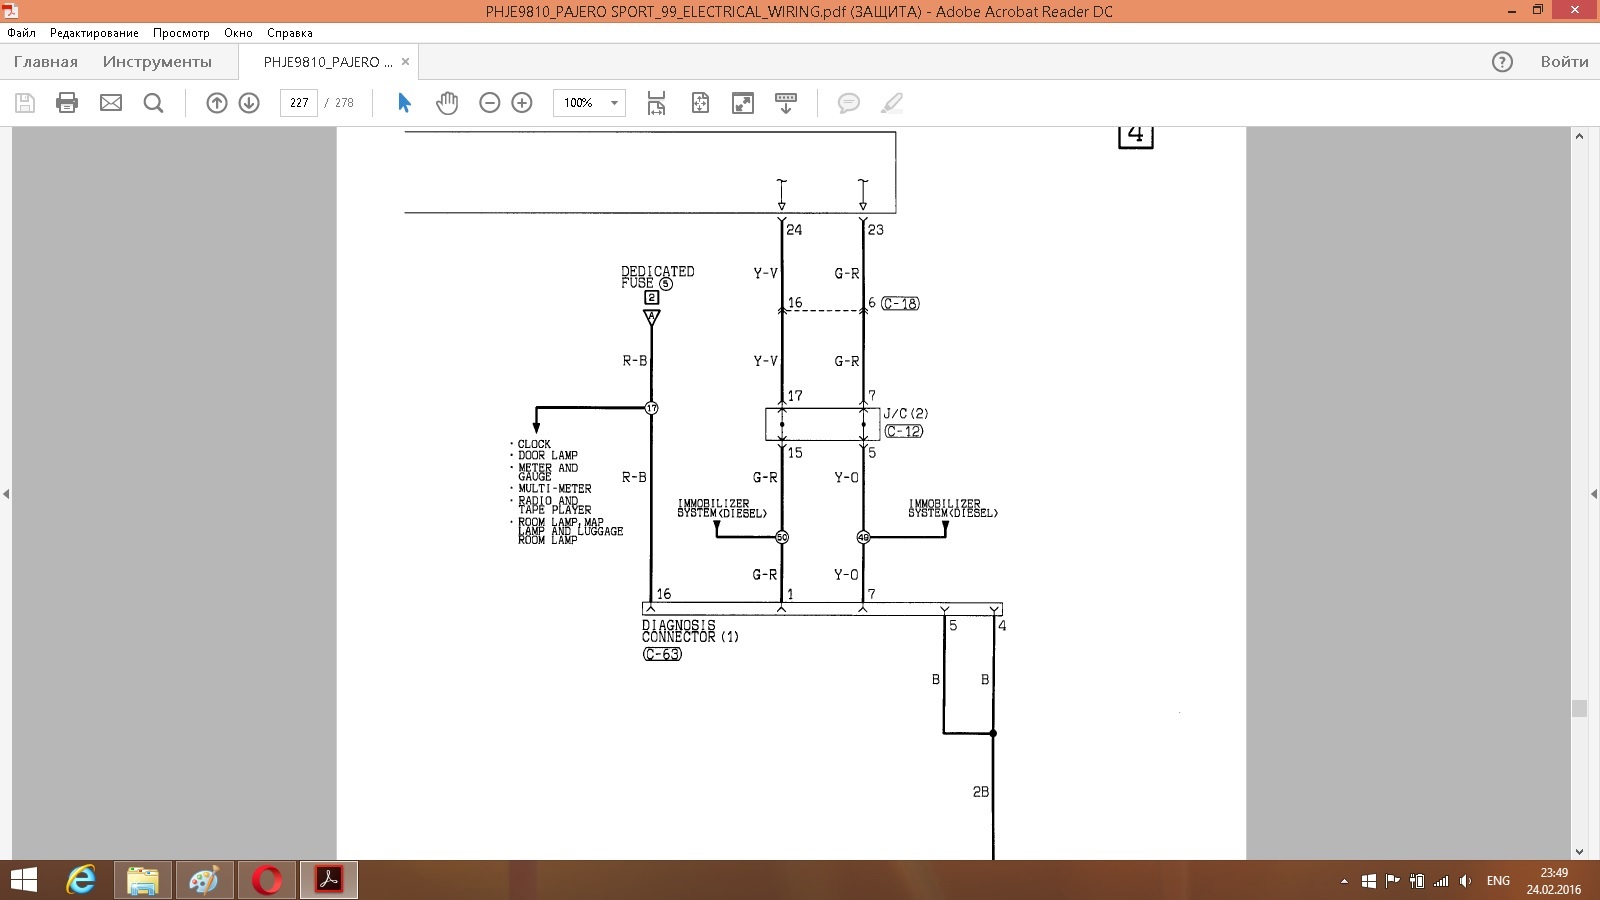The width and height of the screenshot is (1600, 900).
Task: Select the arrow Selection tool
Action: click(x=404, y=103)
